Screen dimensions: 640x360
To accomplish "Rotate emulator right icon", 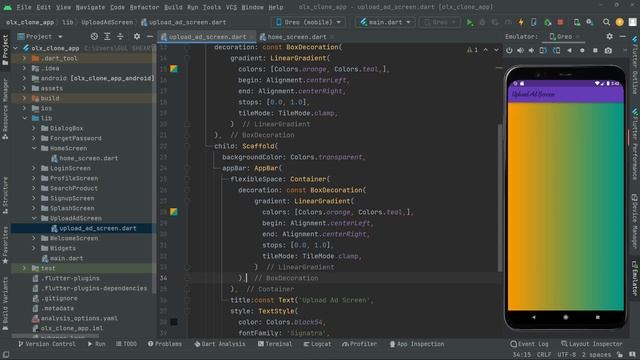I will point(556,51).
